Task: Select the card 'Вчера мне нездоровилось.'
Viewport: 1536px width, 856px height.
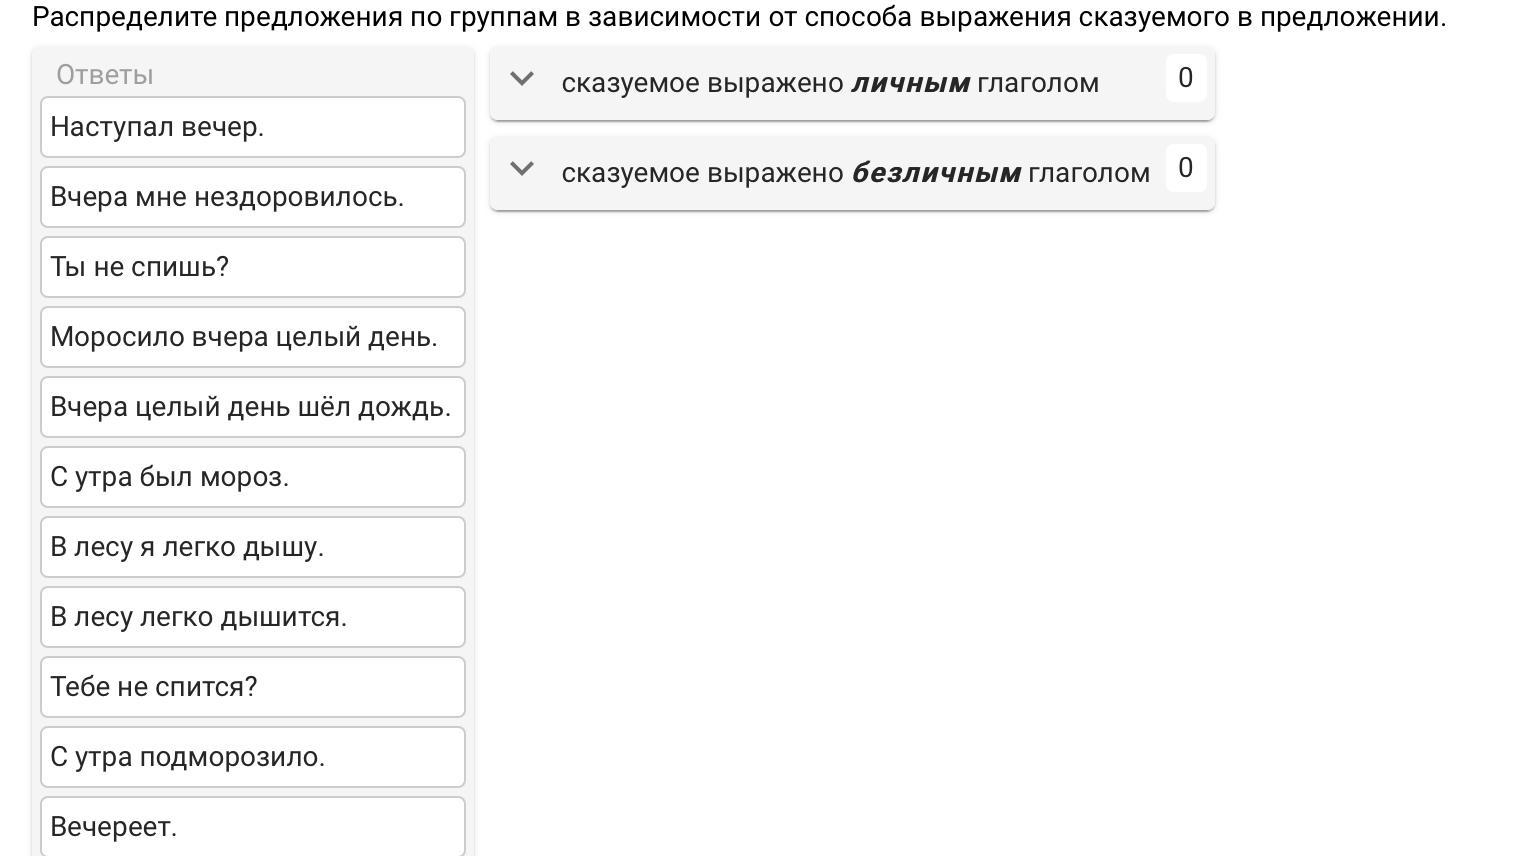Action: (x=253, y=197)
